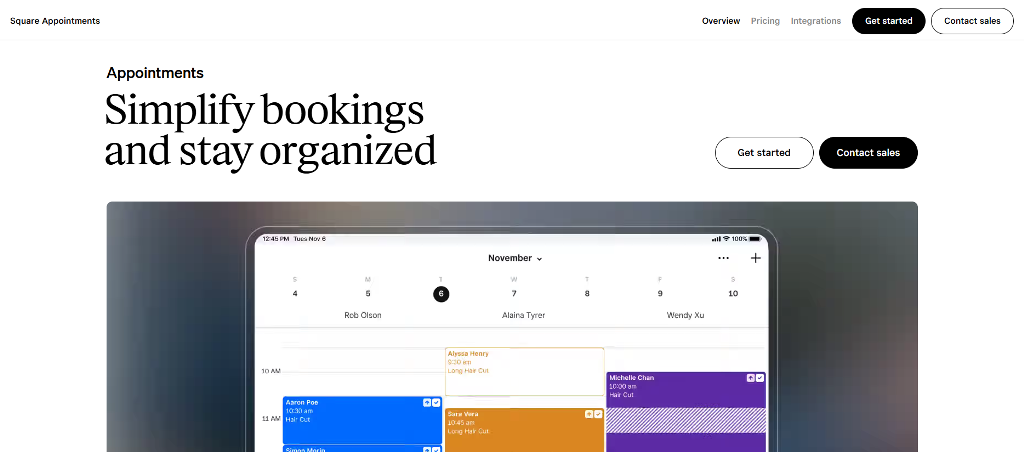Click the 11 AM time label
This screenshot has width=1024, height=452.
pyautogui.click(x=270, y=418)
